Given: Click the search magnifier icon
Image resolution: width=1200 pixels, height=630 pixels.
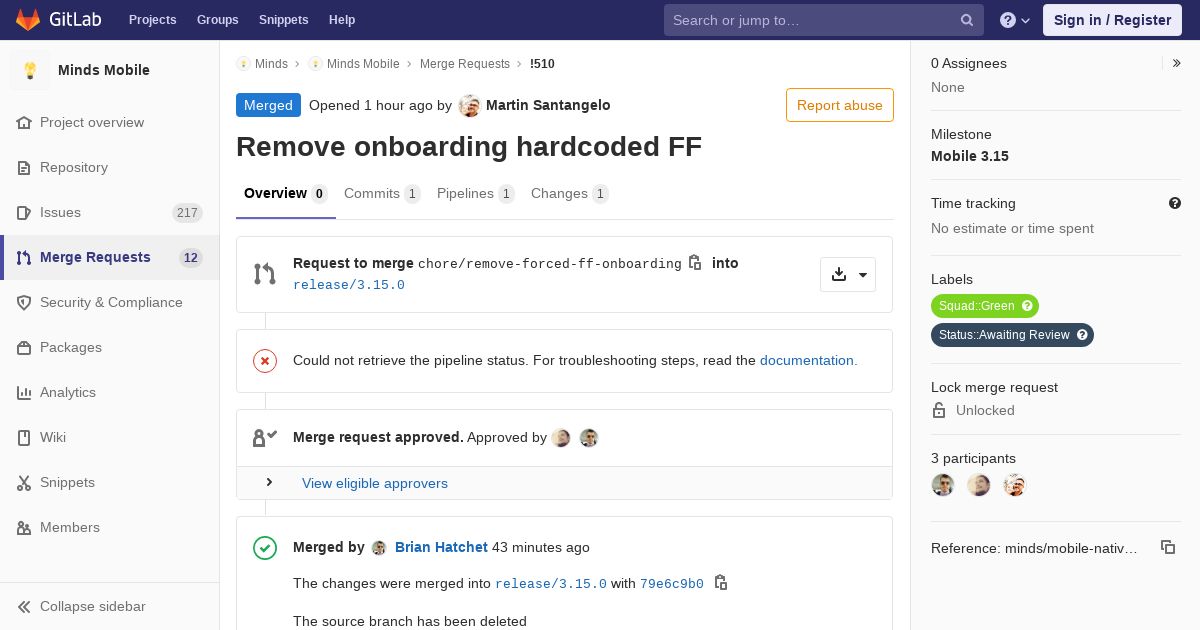Looking at the screenshot, I should coord(967,20).
